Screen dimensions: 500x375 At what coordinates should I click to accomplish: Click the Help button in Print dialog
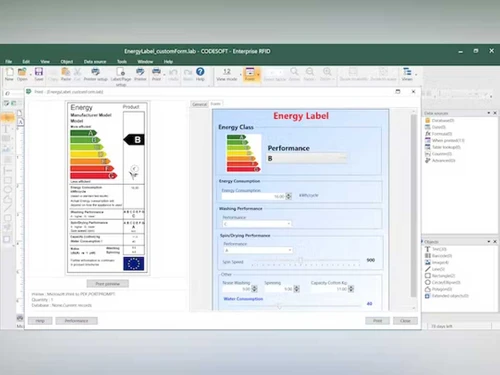(40, 321)
